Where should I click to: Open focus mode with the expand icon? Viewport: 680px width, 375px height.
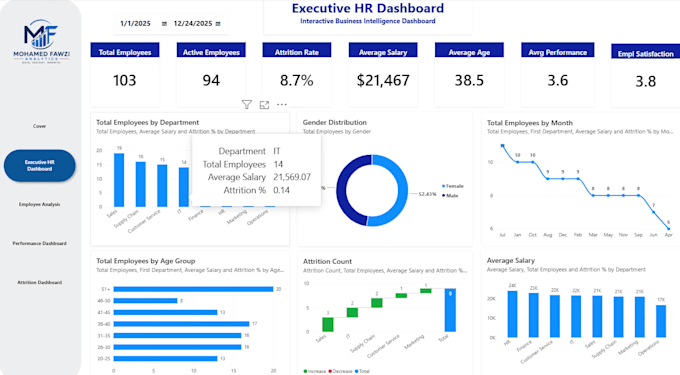click(264, 104)
